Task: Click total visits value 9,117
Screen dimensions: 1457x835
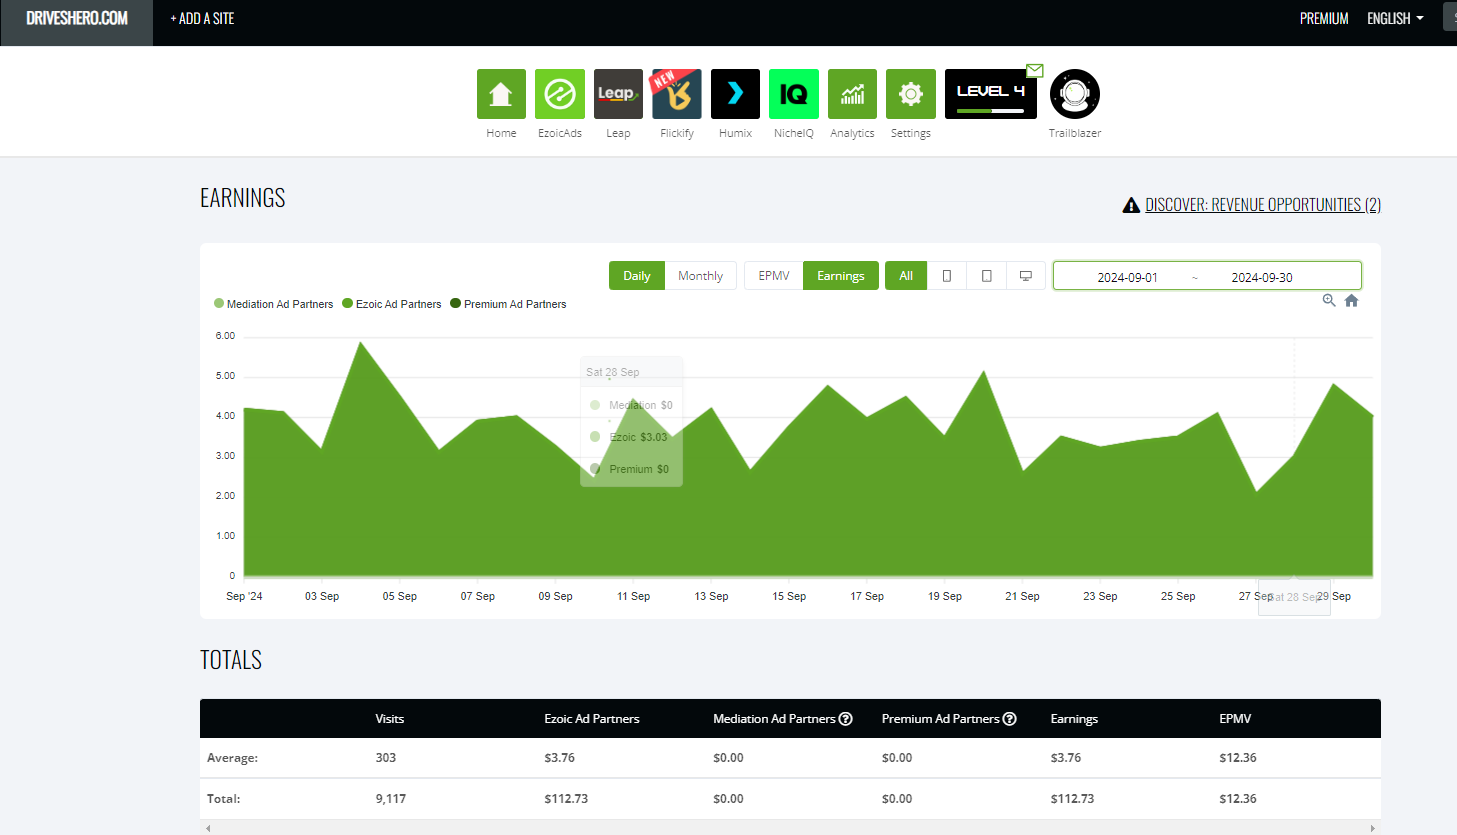Action: [391, 799]
